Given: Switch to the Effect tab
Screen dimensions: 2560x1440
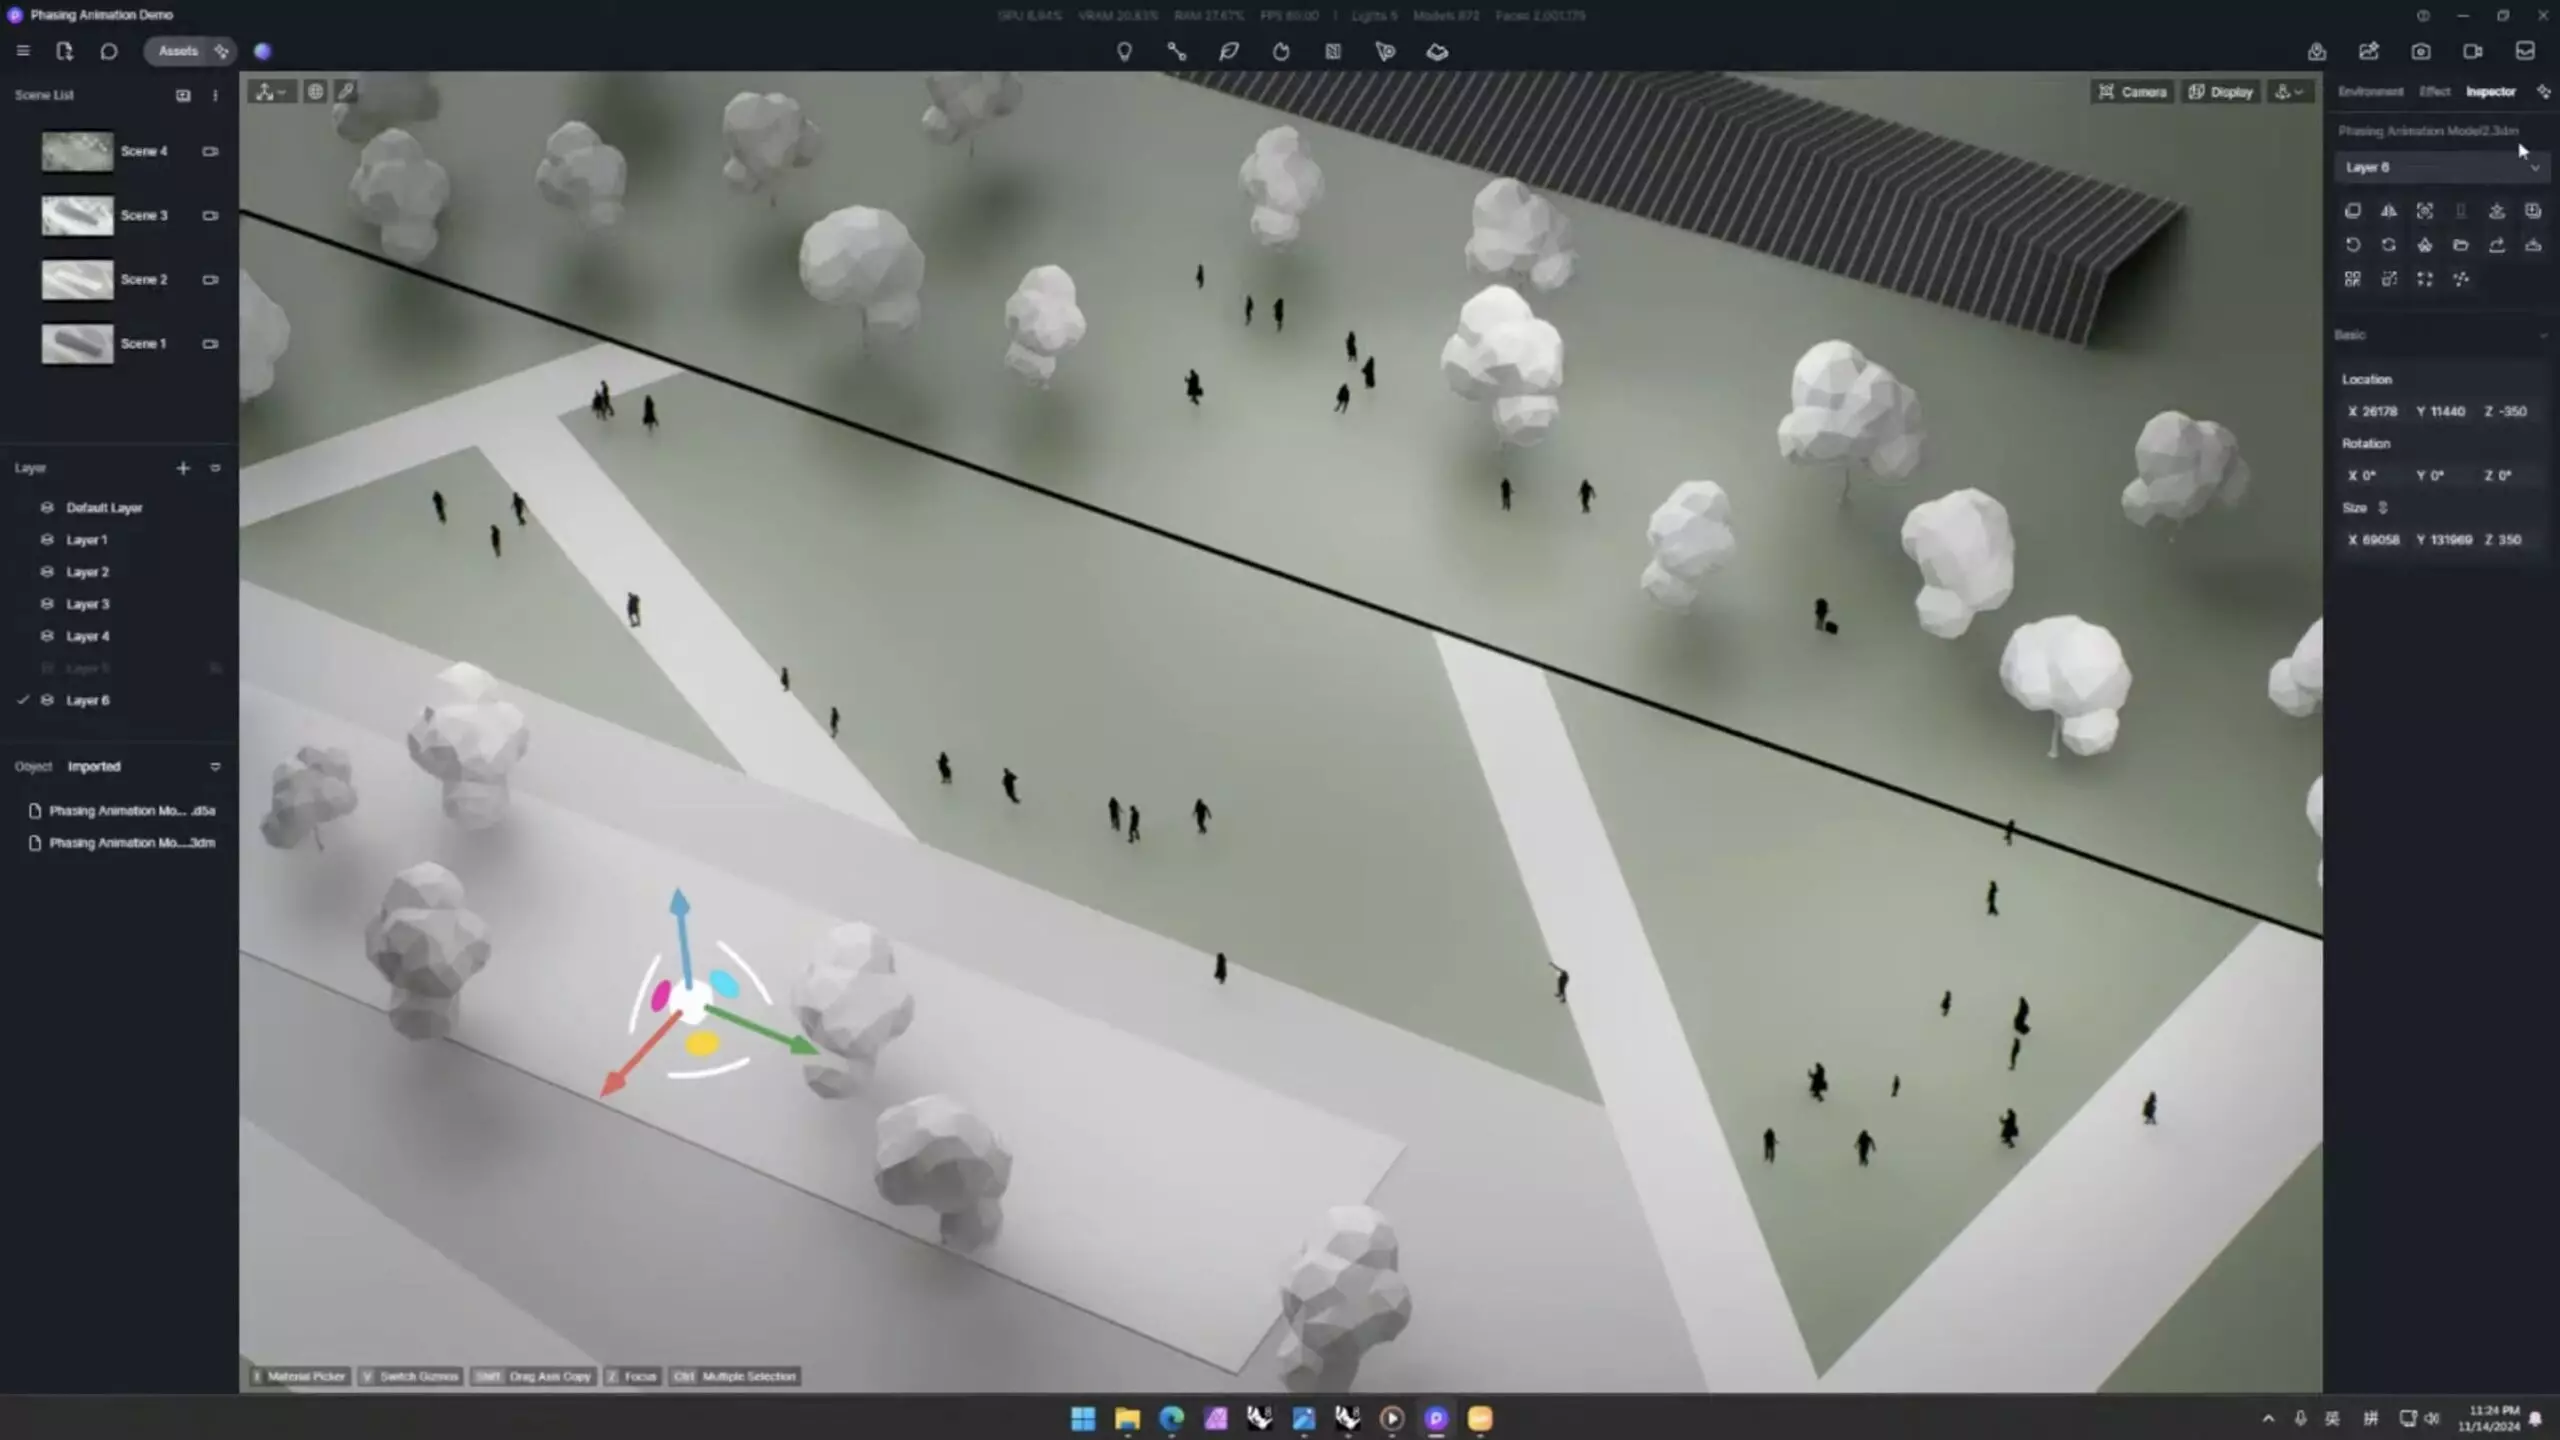Looking at the screenshot, I should [2434, 92].
